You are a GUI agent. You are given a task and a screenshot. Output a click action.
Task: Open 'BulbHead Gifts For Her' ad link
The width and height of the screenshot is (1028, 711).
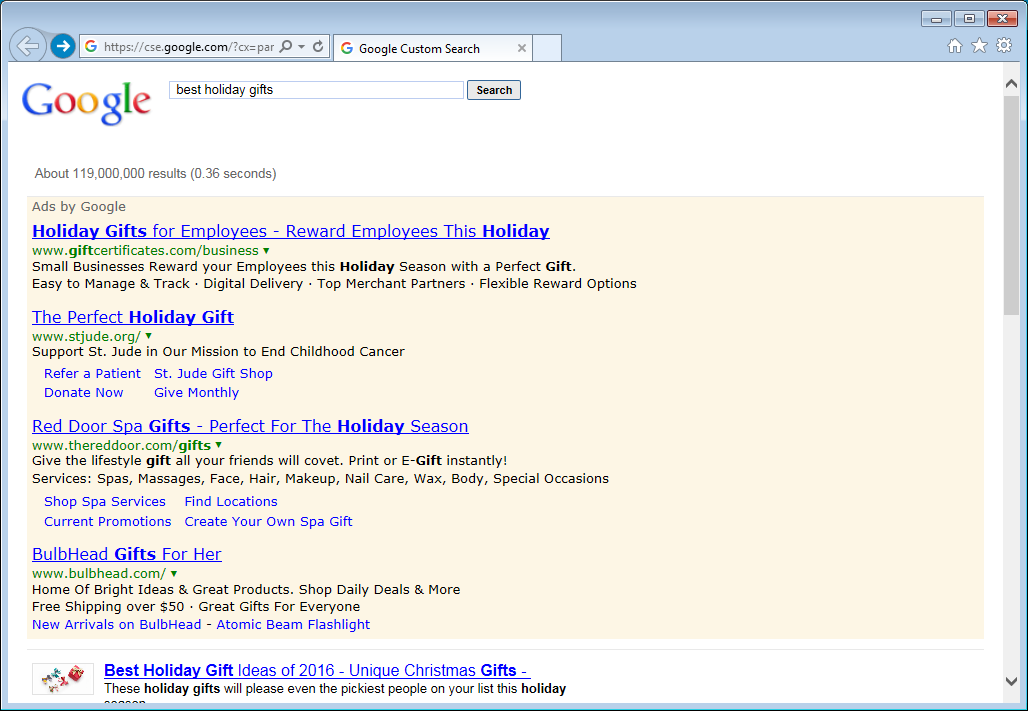pyautogui.click(x=127, y=554)
